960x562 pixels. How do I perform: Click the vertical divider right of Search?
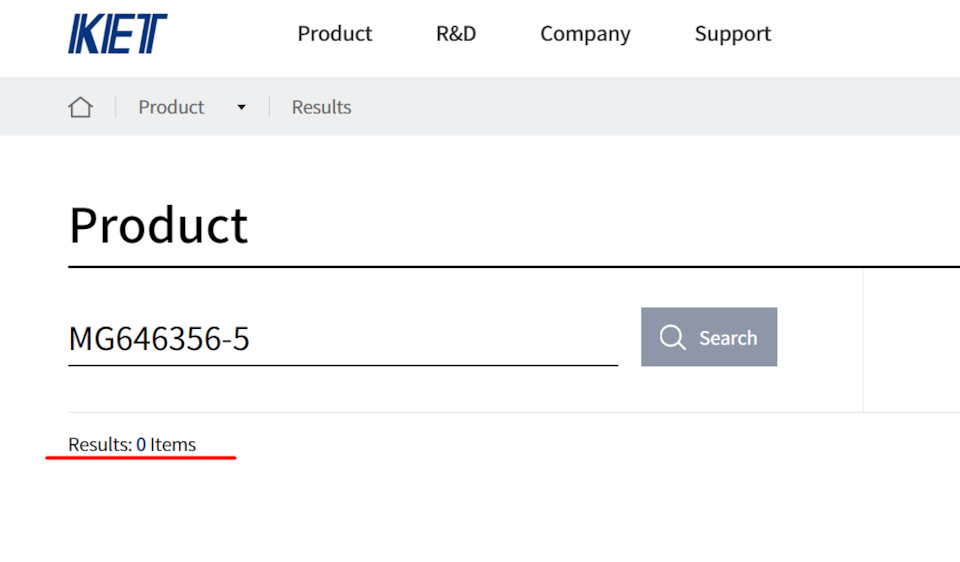(863, 340)
